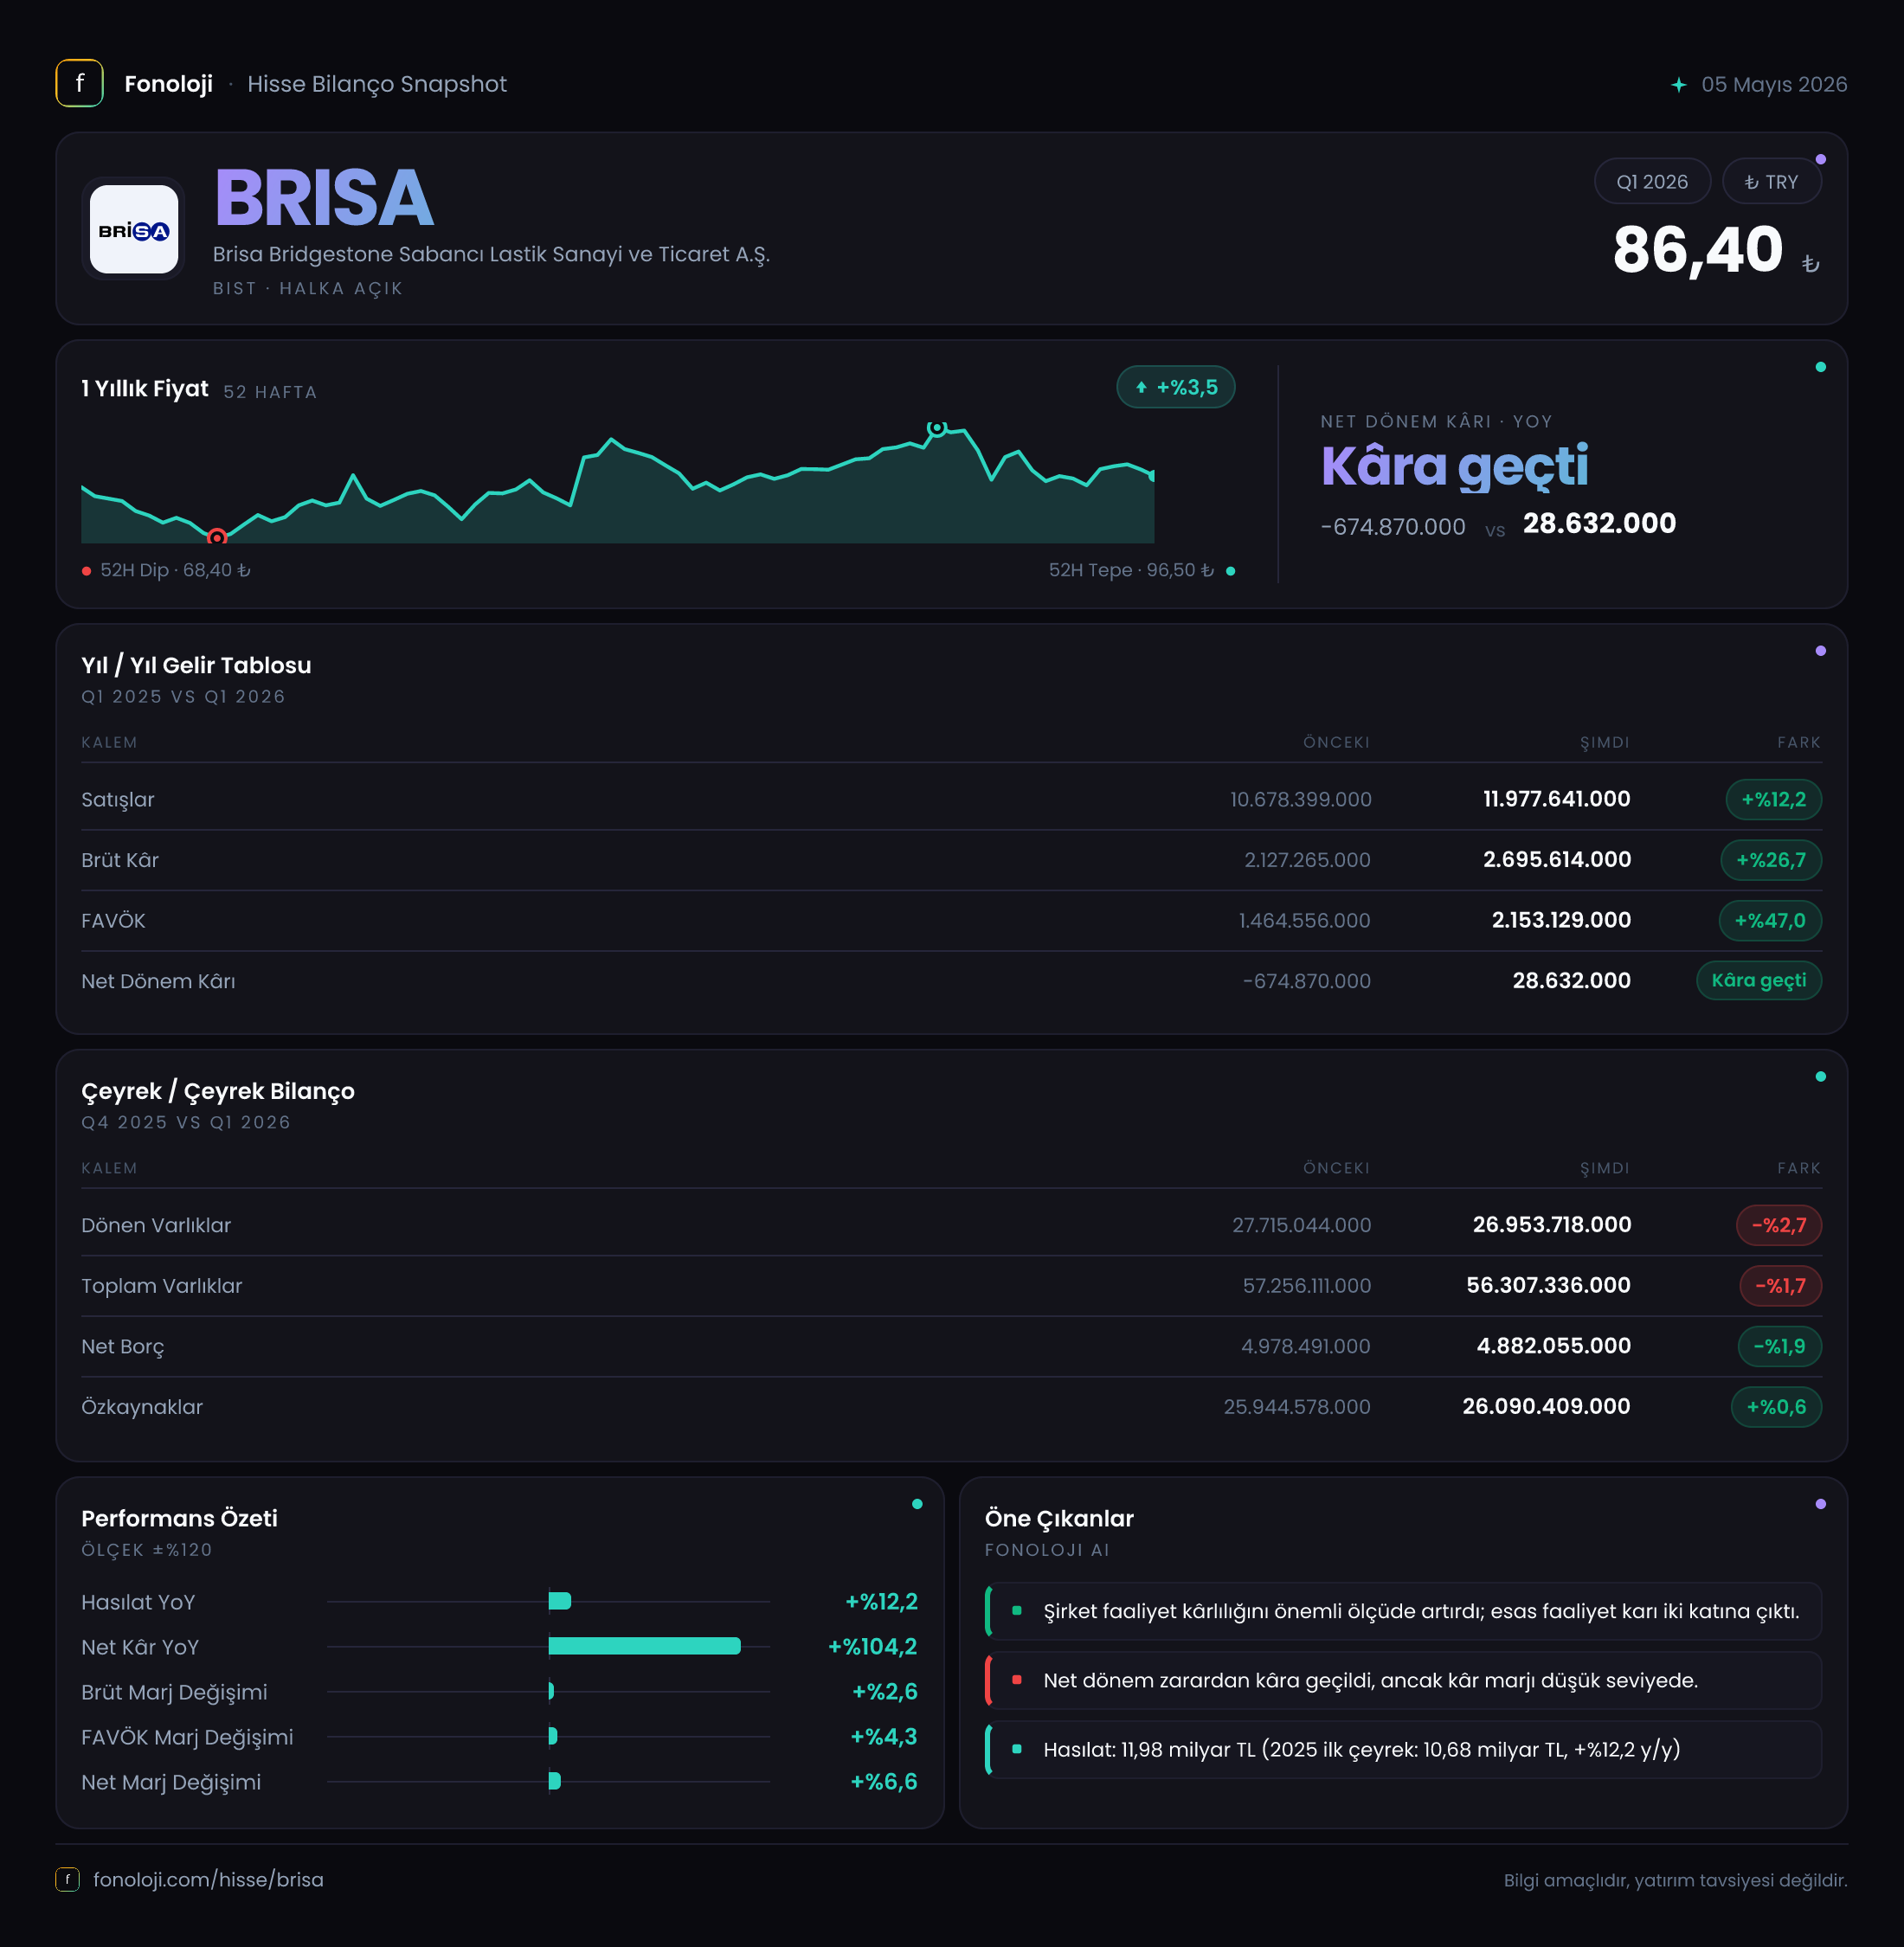This screenshot has height=1947, width=1904.
Task: Click the FAVÖK current value 2.153.129.000
Action: pyautogui.click(x=1561, y=920)
